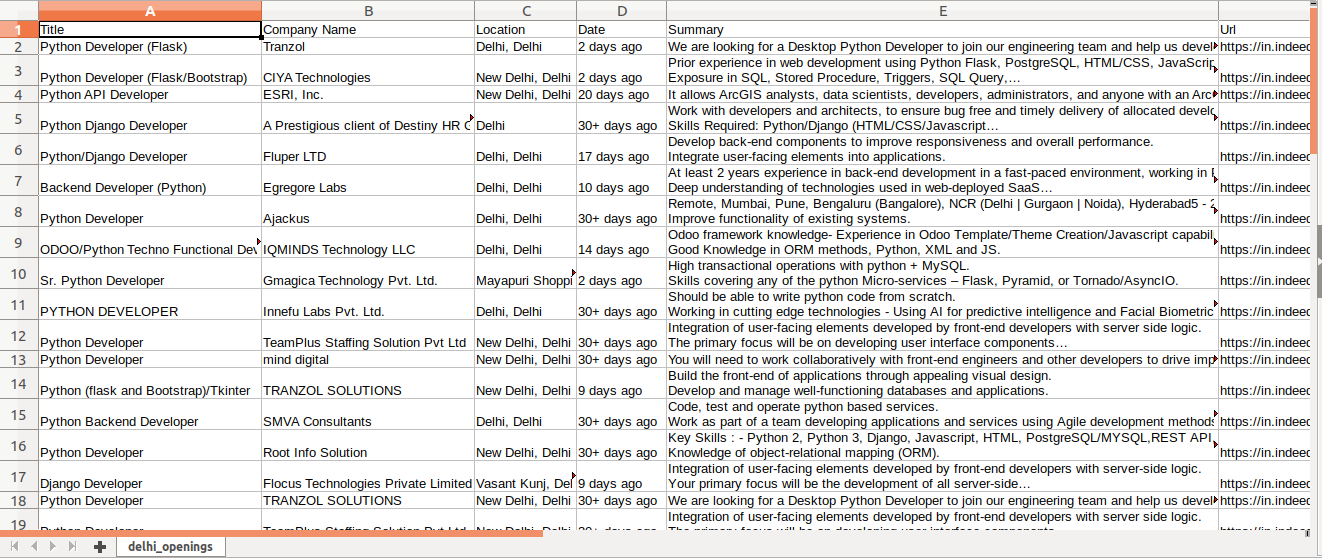Select the uppercase "PYTHON DEVELOPER" cell
This screenshot has height=558, width=1322.
tap(150, 304)
